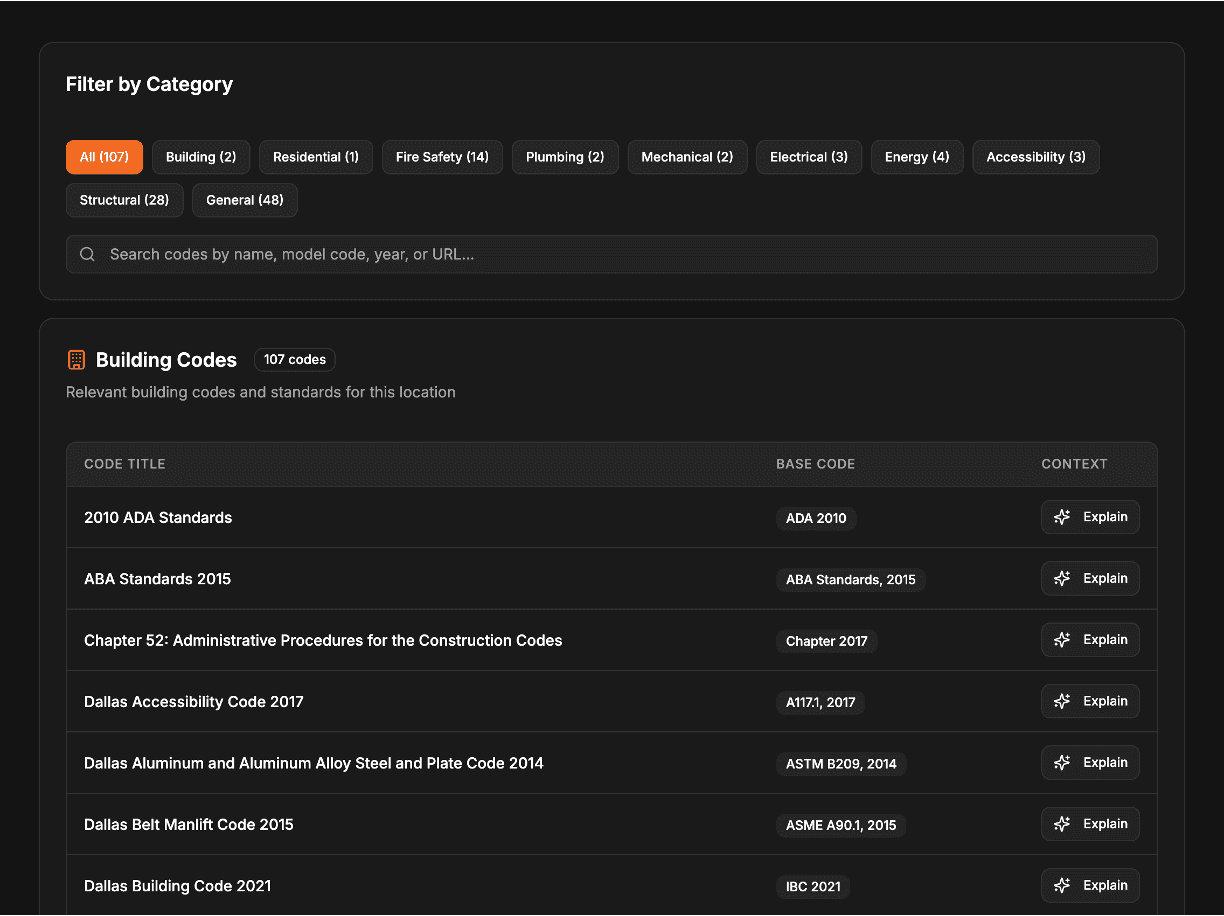The height and width of the screenshot is (916, 1224).
Task: Switch to Electrical (3) category
Action: tap(808, 157)
